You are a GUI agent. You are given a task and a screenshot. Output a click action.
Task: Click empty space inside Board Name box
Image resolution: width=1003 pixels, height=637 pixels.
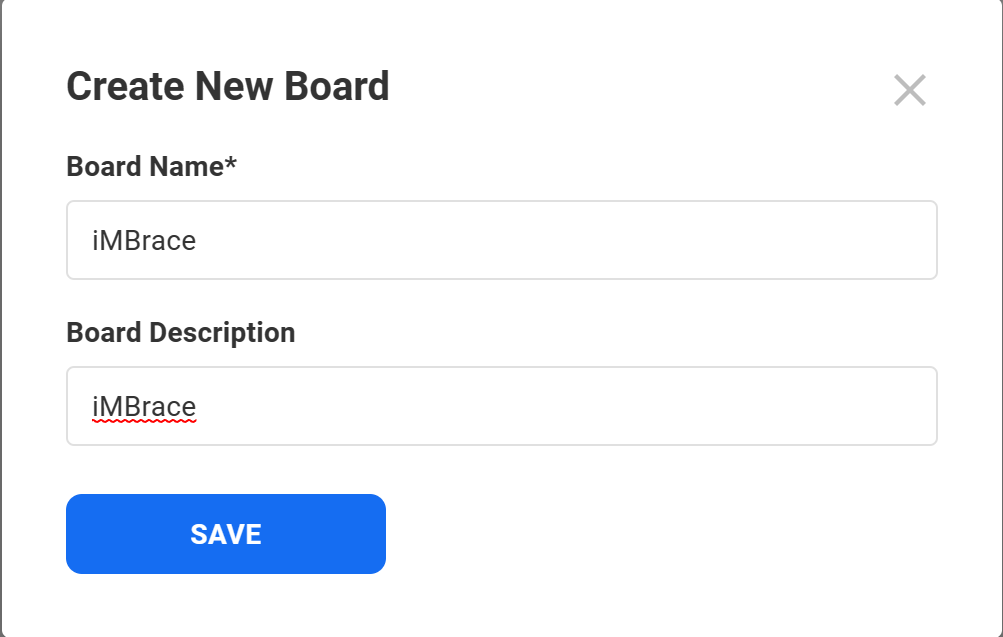(x=600, y=241)
